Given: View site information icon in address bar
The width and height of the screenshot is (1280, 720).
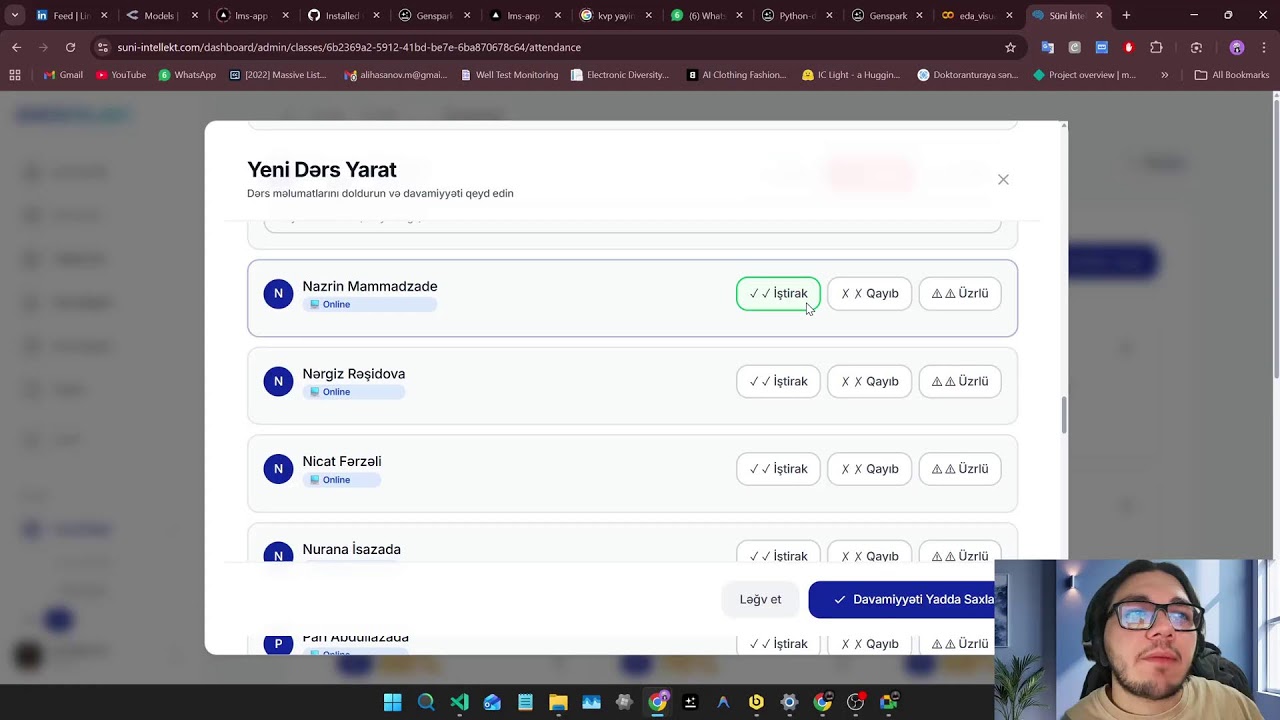Looking at the screenshot, I should [x=102, y=47].
